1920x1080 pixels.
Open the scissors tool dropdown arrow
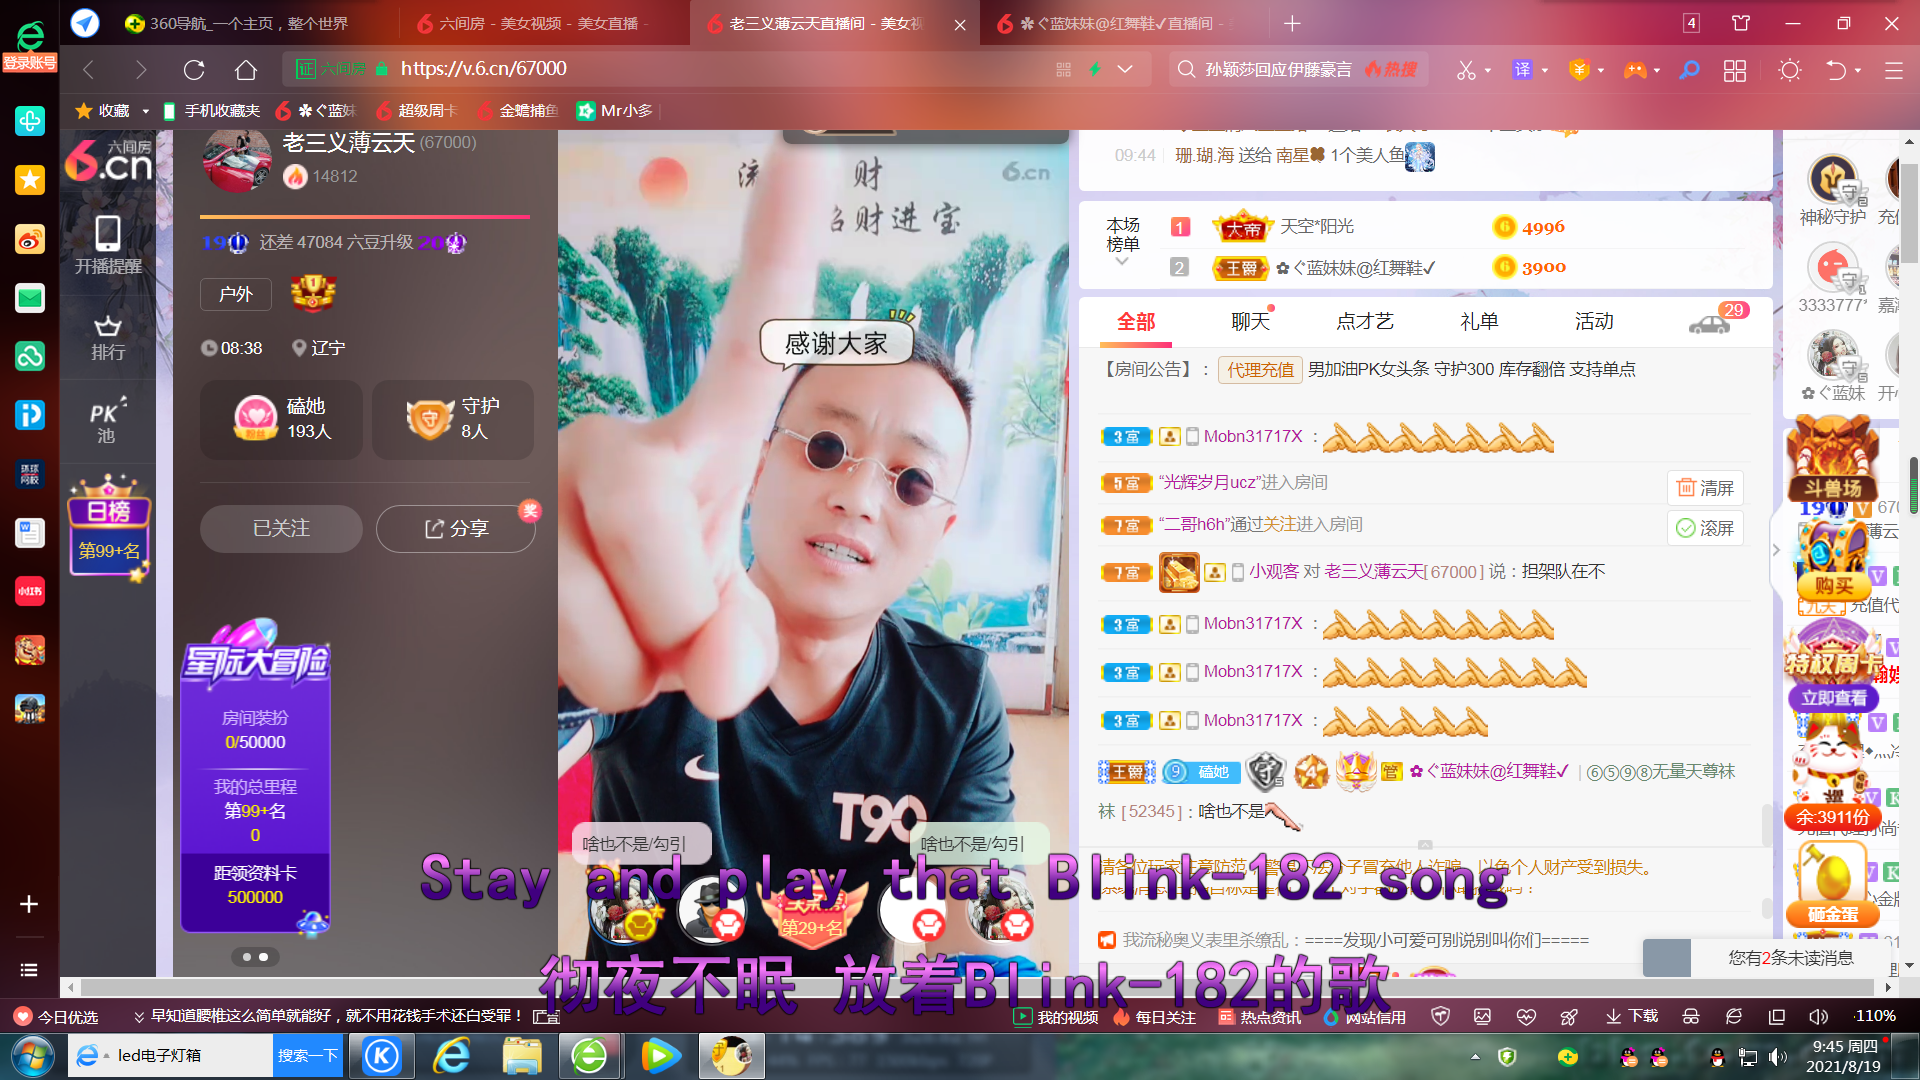[x=1488, y=70]
